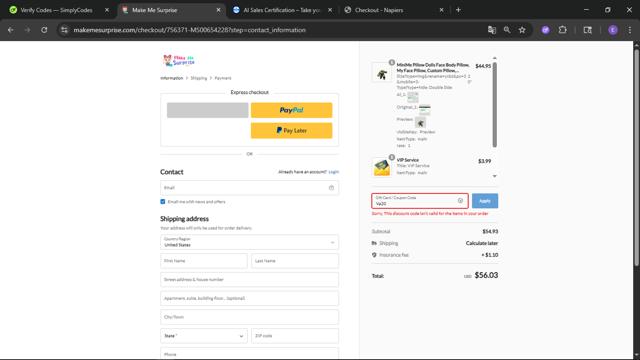Image resolution: width=640 pixels, height=360 pixels.
Task: Reload the checkout page
Action: (x=44, y=30)
